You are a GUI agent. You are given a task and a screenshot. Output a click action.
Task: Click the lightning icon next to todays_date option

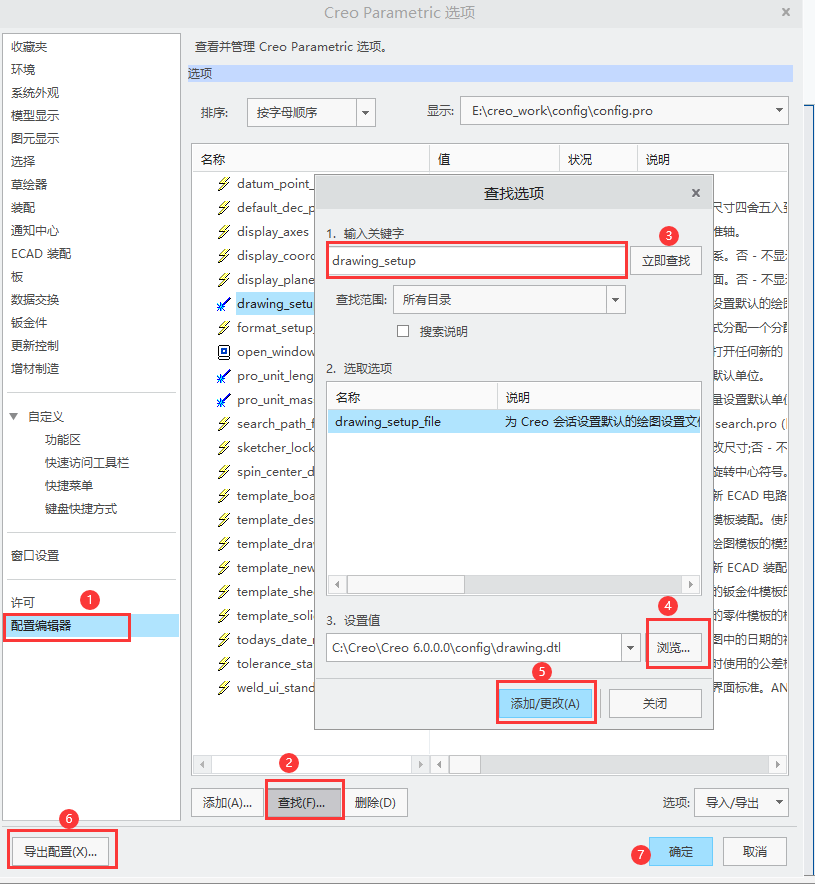point(224,640)
